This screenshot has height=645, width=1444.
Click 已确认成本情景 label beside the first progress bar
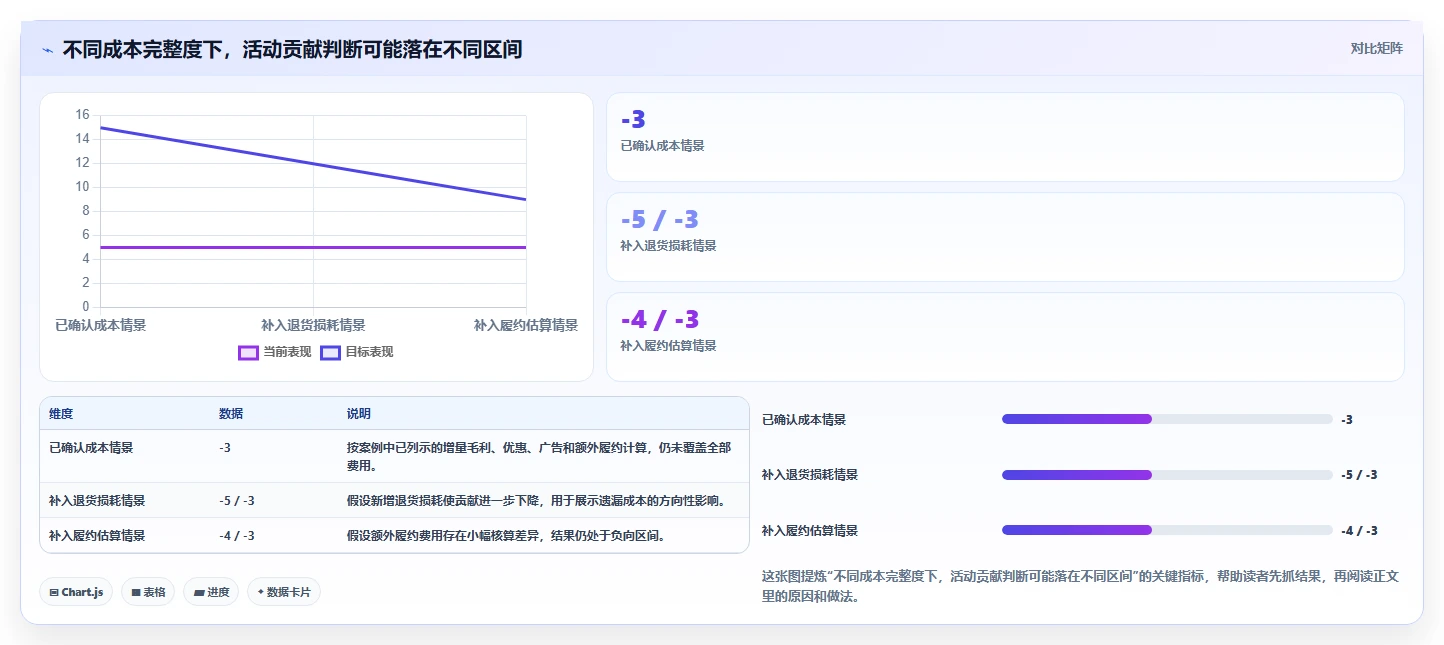pos(804,420)
